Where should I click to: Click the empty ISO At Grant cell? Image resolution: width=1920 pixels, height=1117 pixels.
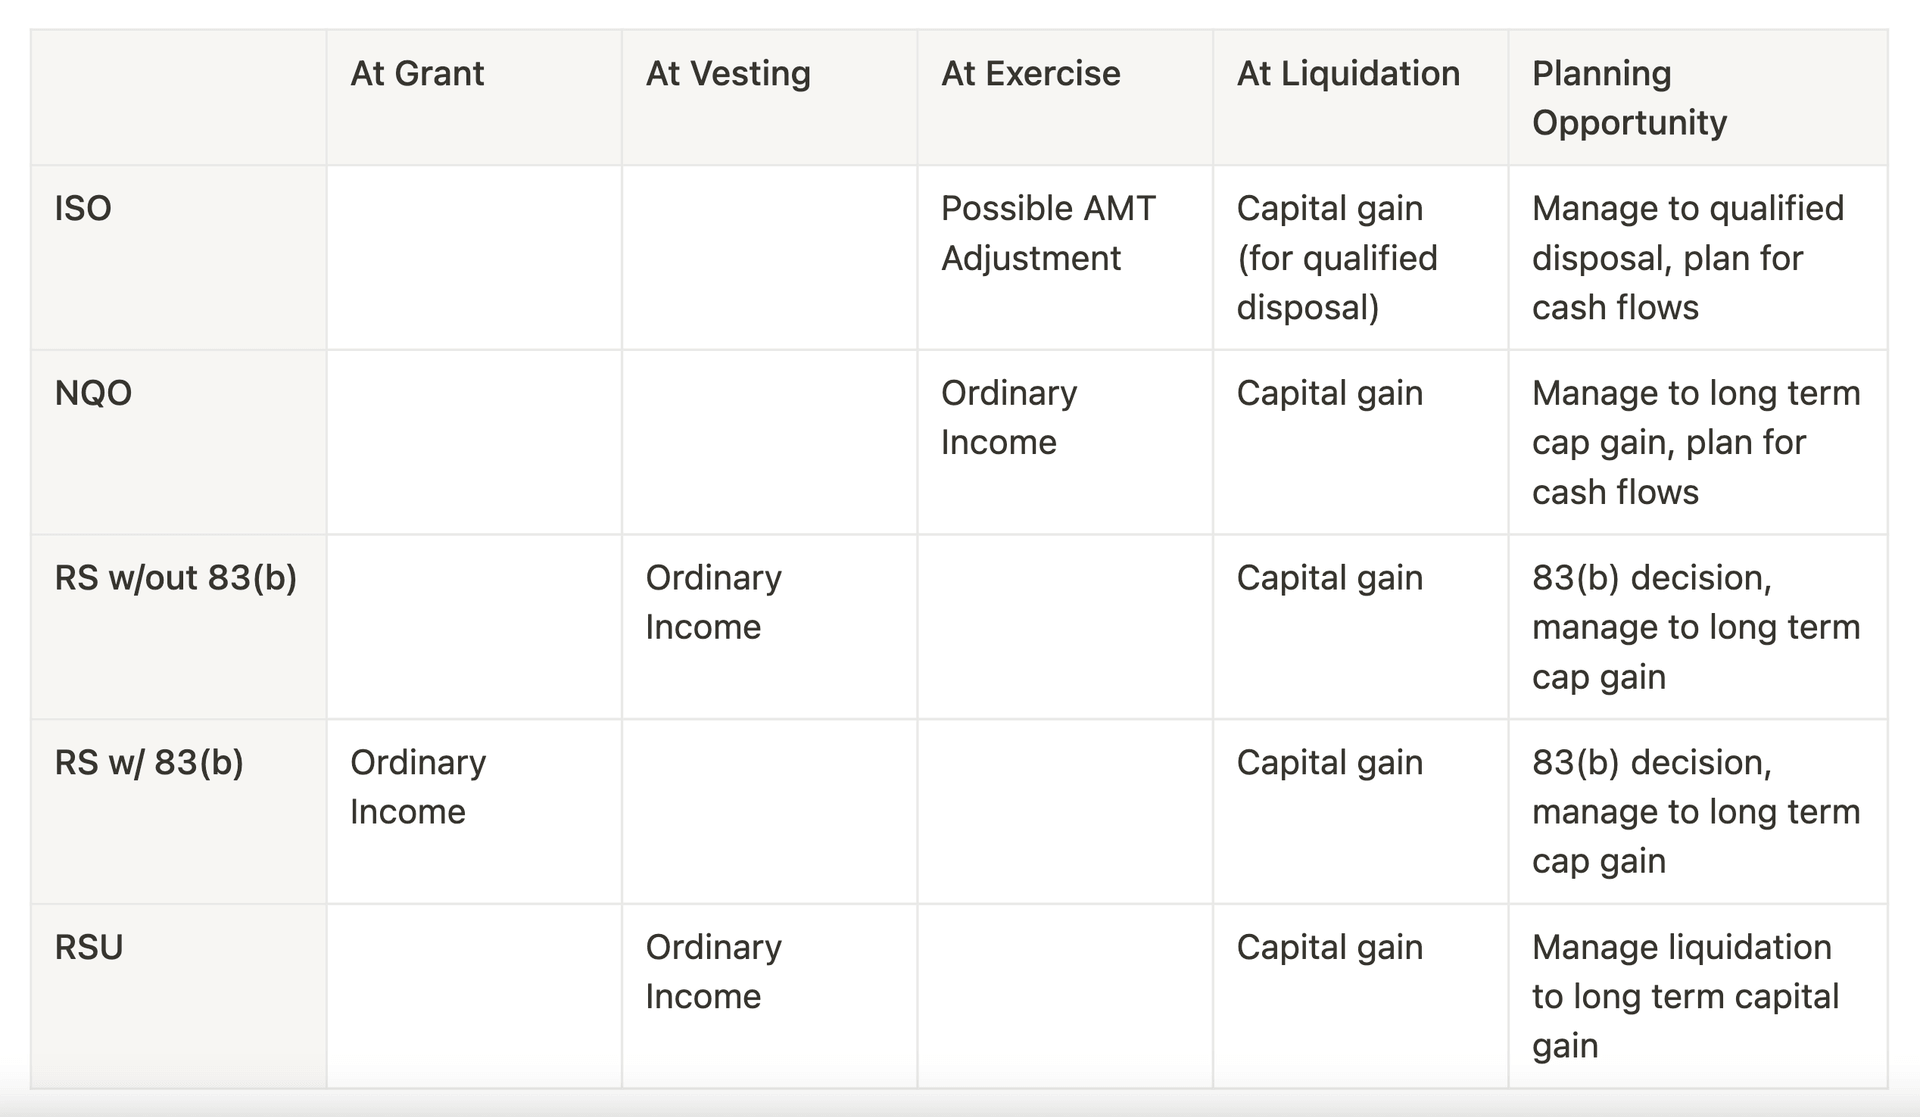pos(474,258)
